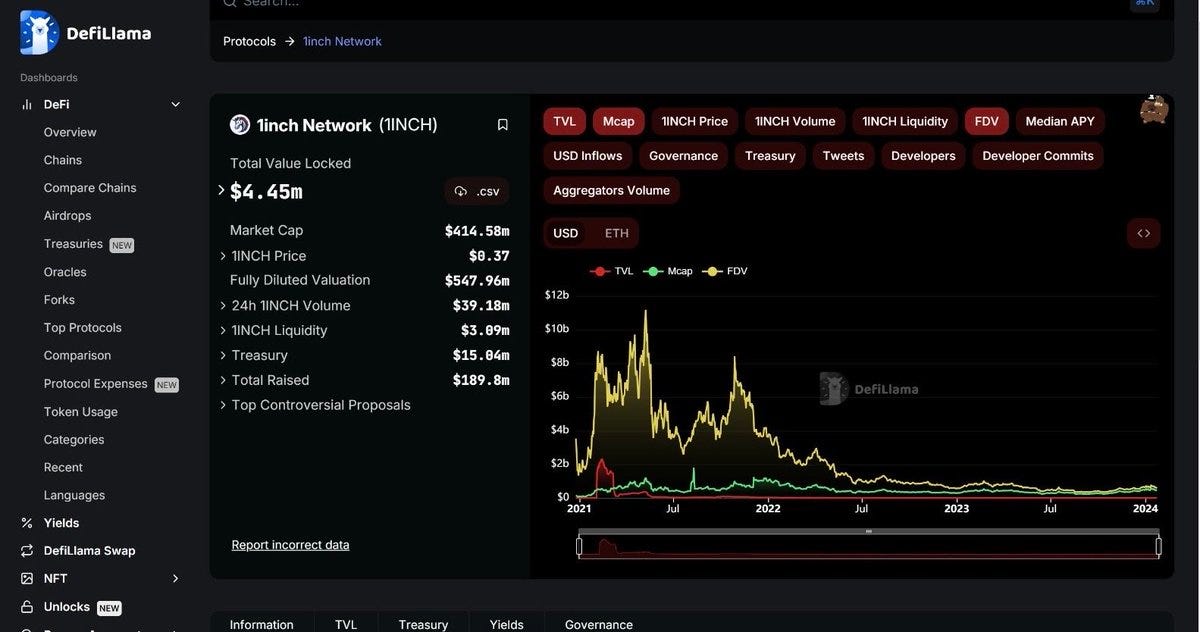Screen dimensions: 1200x632
Task: Click the DeFi bar chart sidebar icon
Action: pyautogui.click(x=27, y=104)
